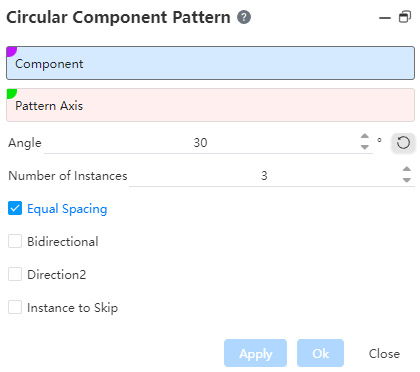The height and width of the screenshot is (372, 420).
Task: Minimize the Circular Component Pattern dialog
Action: [x=385, y=18]
